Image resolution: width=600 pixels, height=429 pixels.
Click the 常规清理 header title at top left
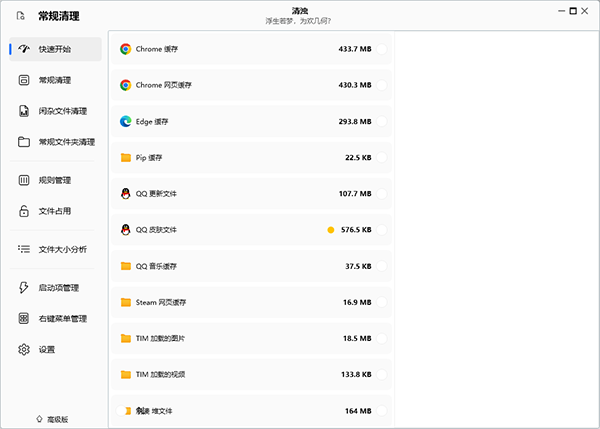coord(59,16)
